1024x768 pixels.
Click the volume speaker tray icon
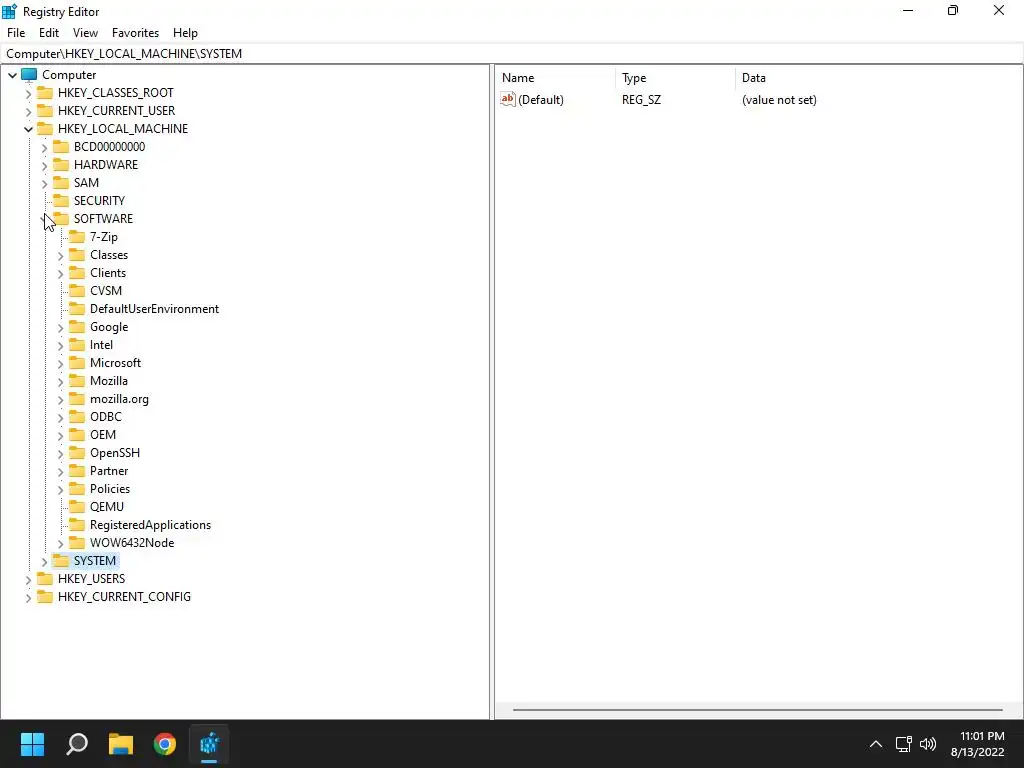point(927,744)
